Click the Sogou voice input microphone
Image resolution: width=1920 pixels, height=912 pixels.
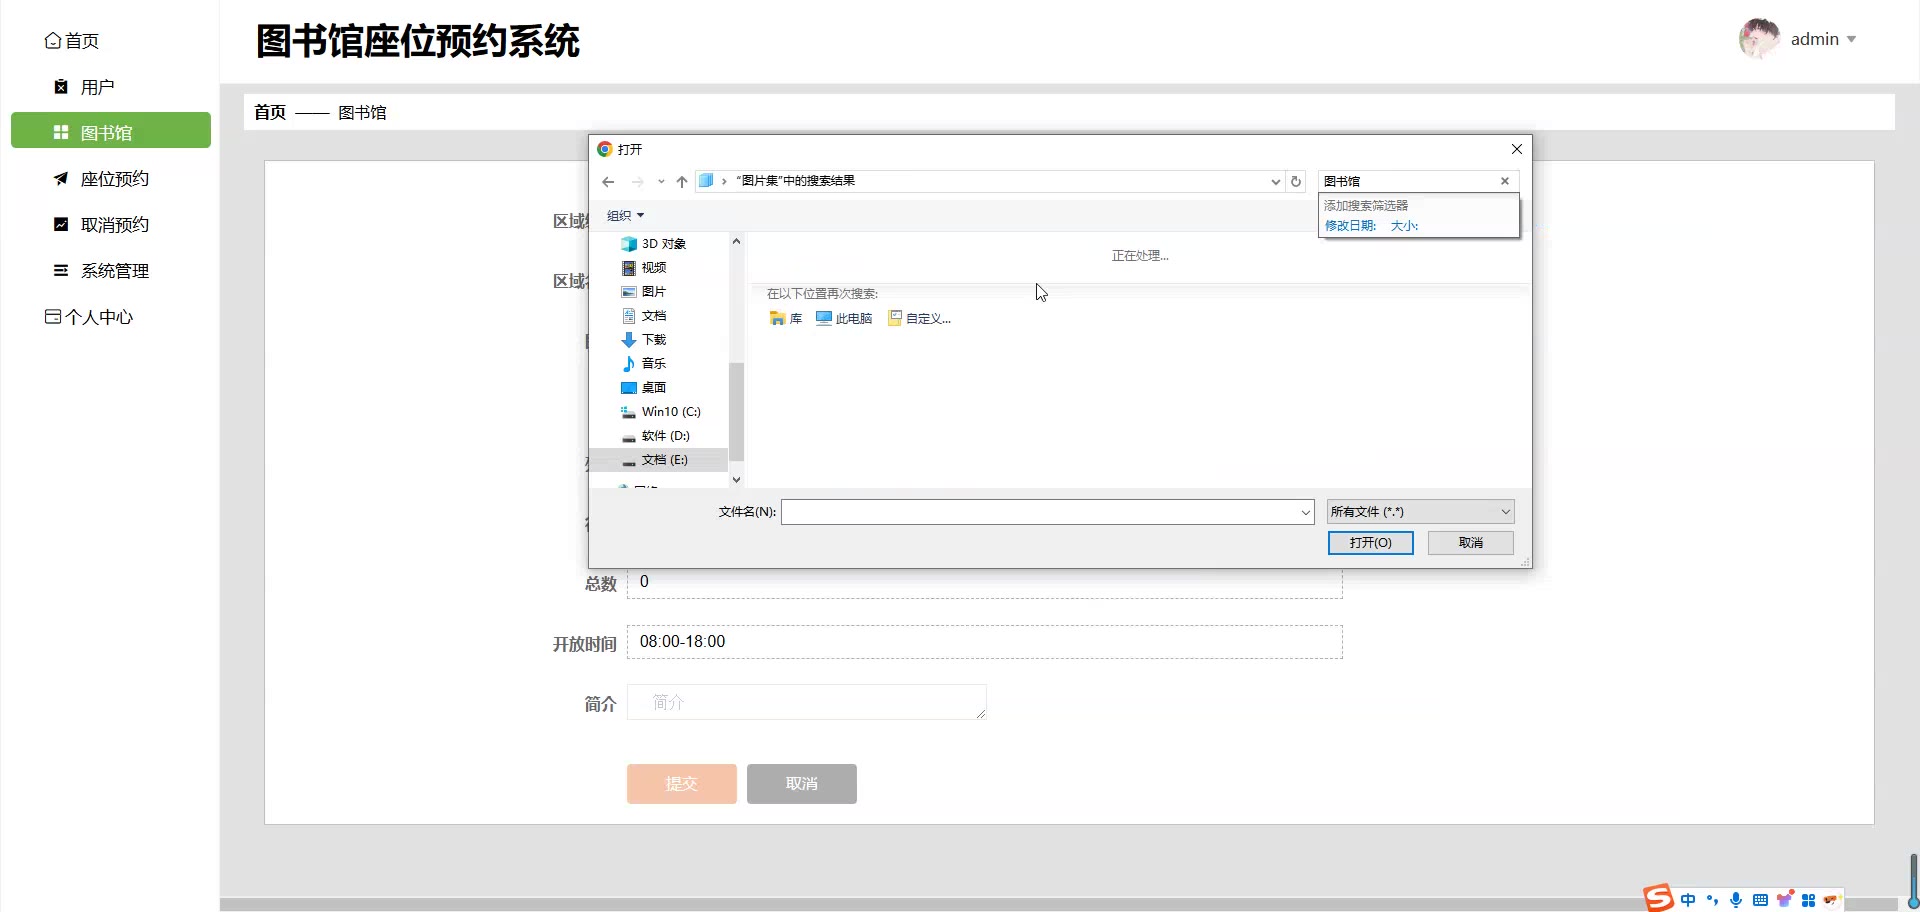1736,900
